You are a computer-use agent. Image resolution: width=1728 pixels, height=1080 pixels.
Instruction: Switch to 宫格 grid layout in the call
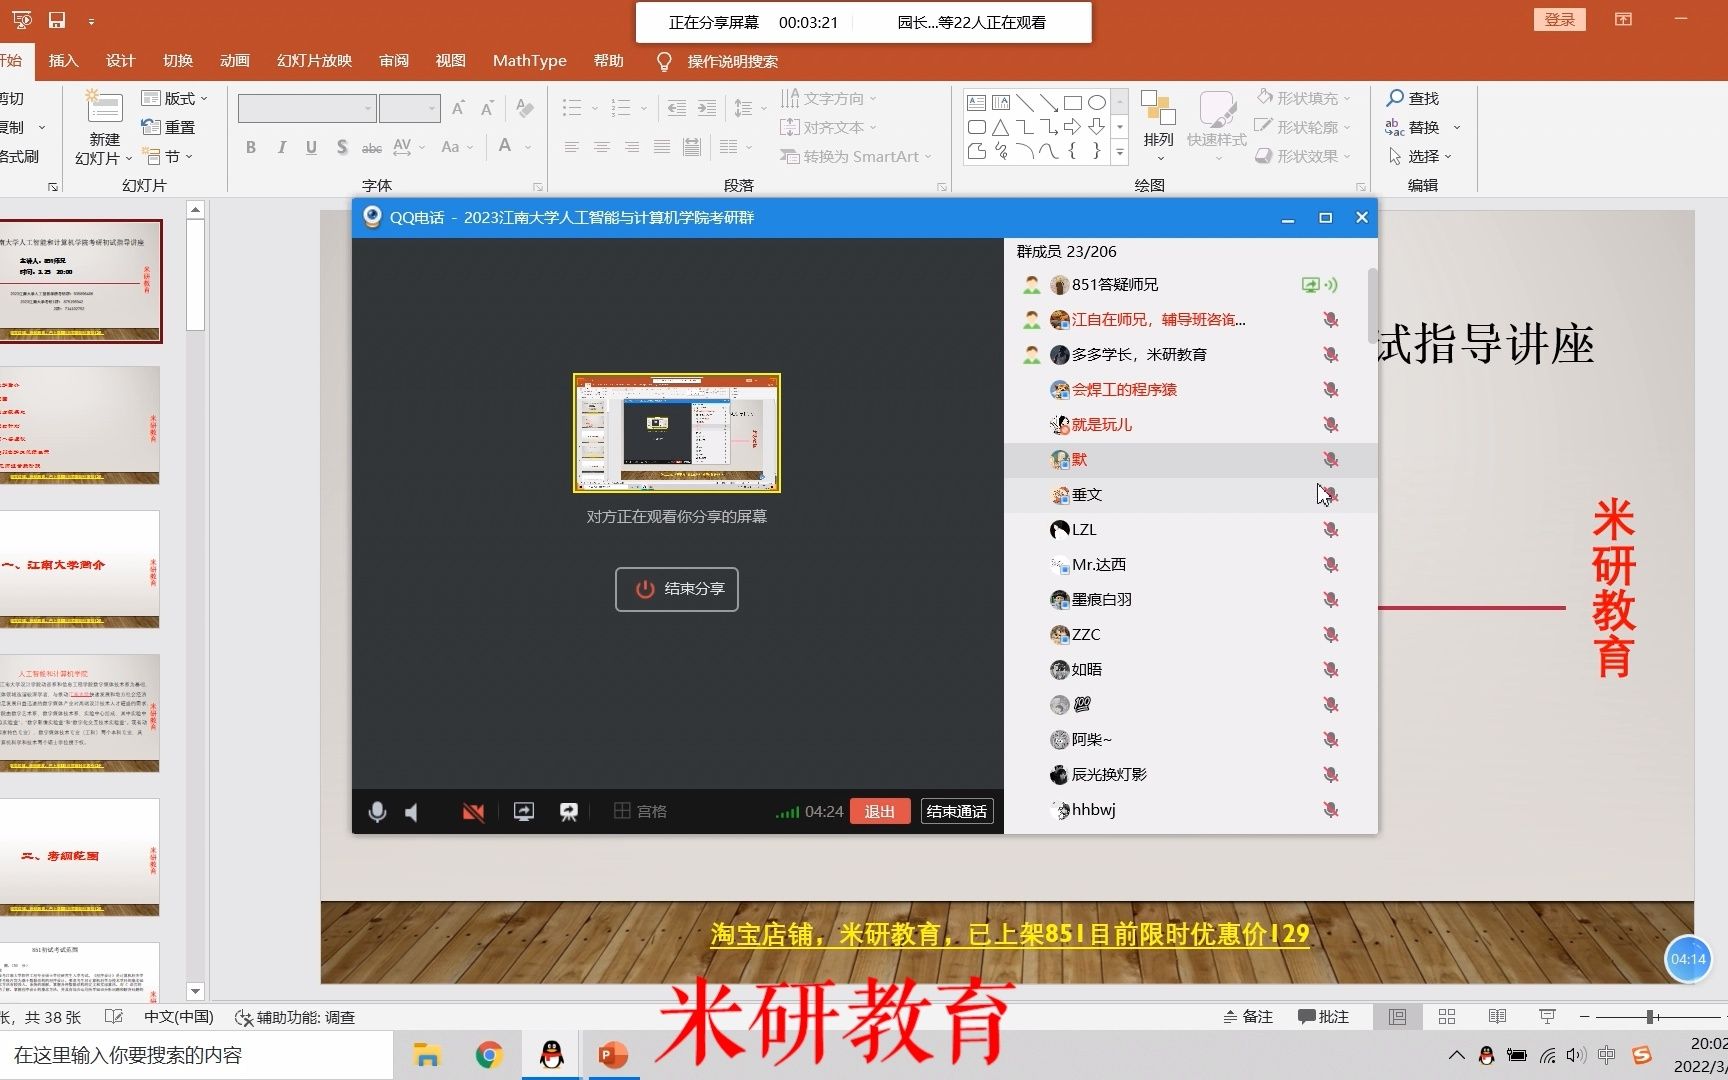[x=641, y=811]
